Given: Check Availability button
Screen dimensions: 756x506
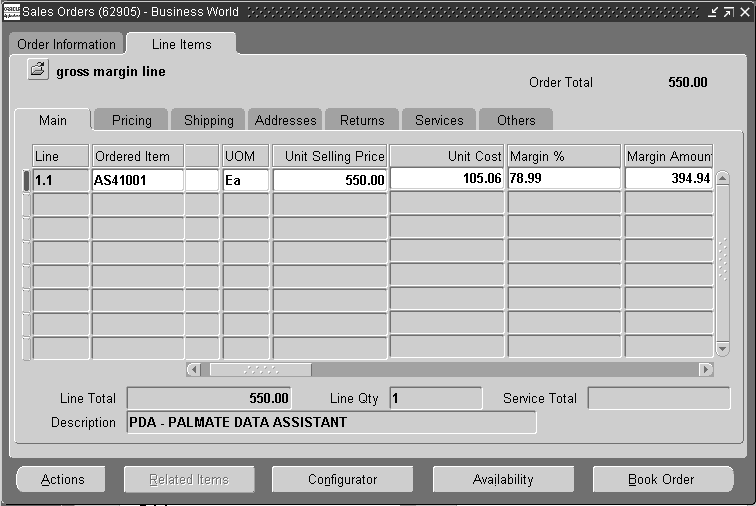Looking at the screenshot, I should 503,479.
